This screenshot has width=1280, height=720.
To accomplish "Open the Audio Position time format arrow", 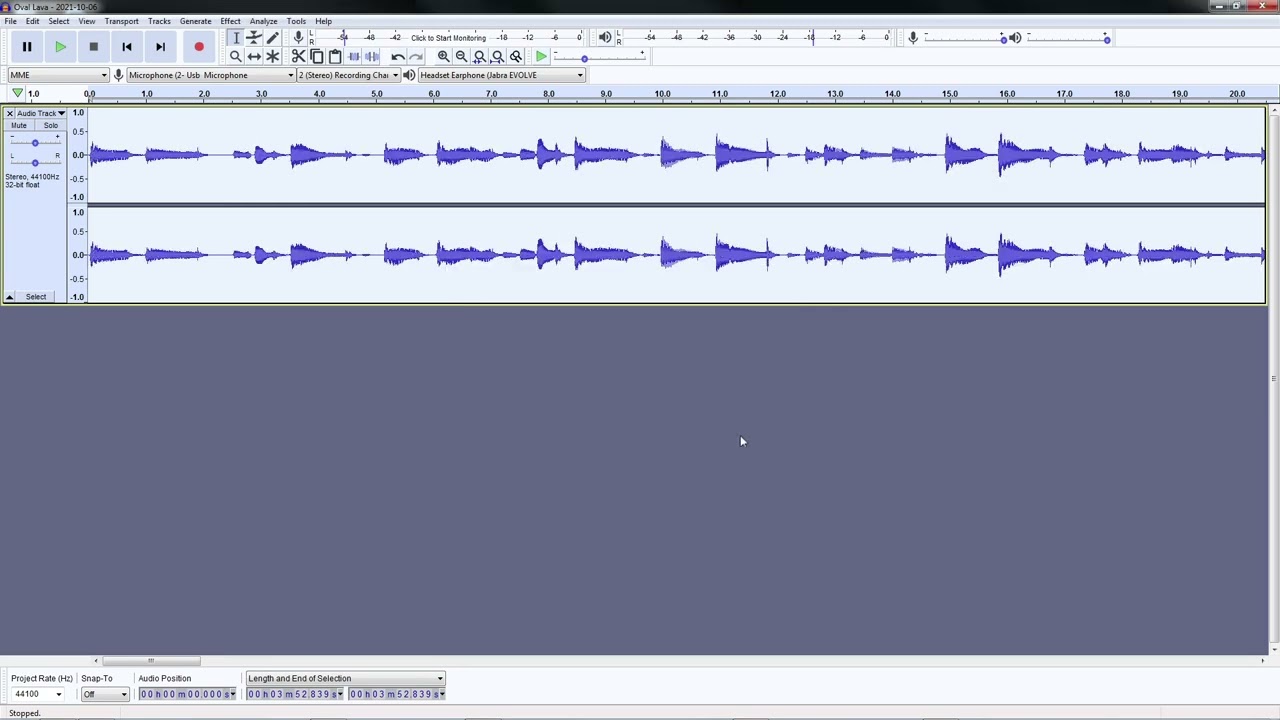I will [233, 694].
